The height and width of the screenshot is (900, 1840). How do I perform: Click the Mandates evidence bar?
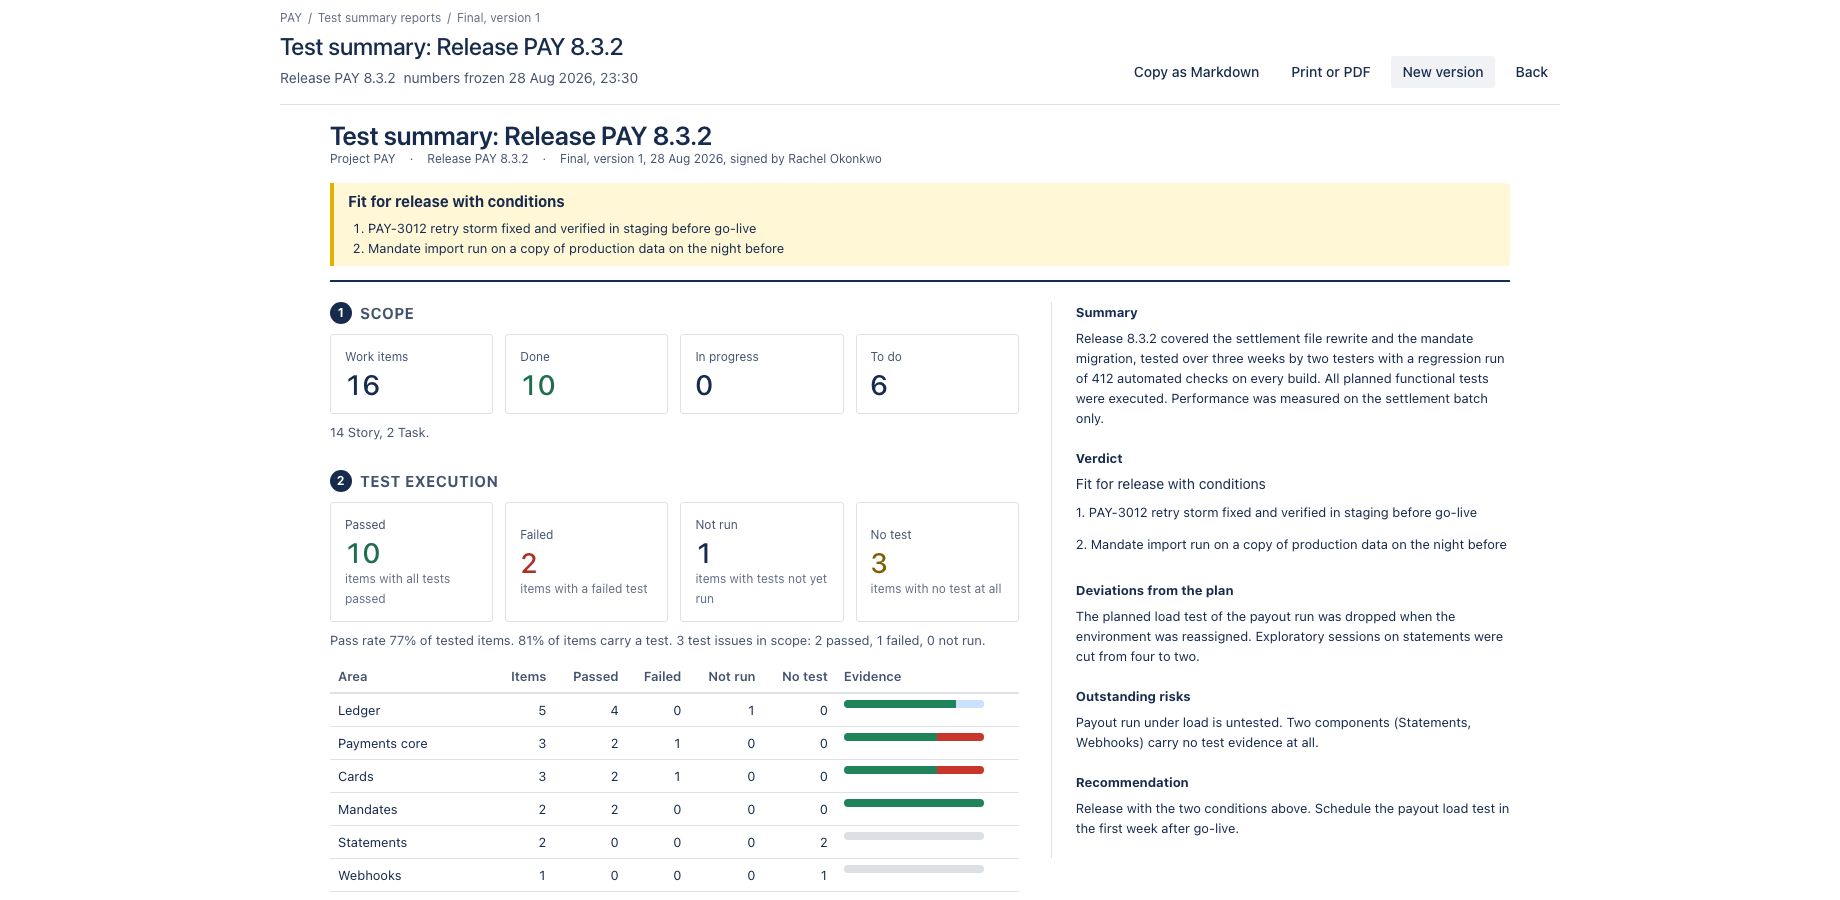913,803
